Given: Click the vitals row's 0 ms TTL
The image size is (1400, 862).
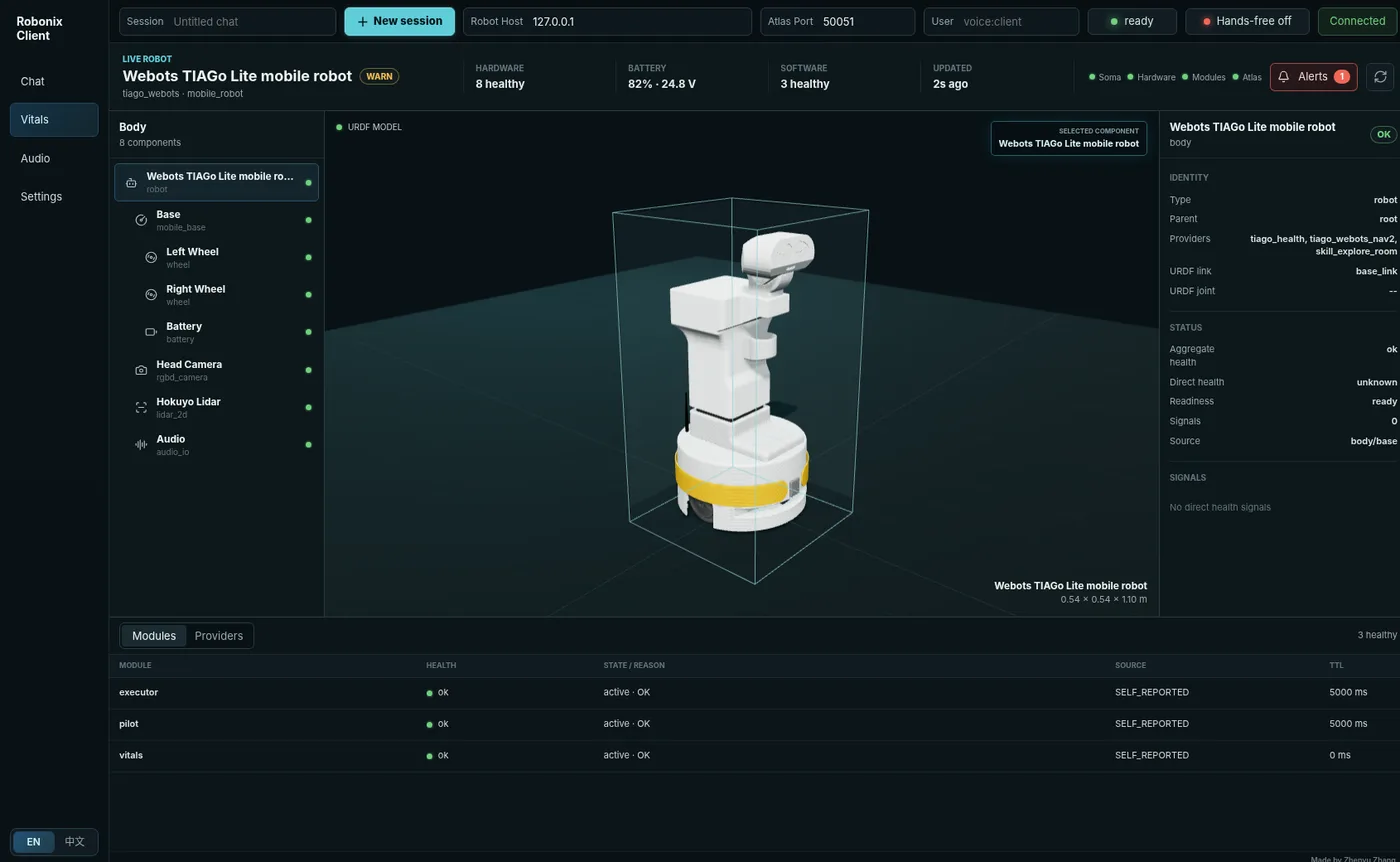Looking at the screenshot, I should 1340,755.
